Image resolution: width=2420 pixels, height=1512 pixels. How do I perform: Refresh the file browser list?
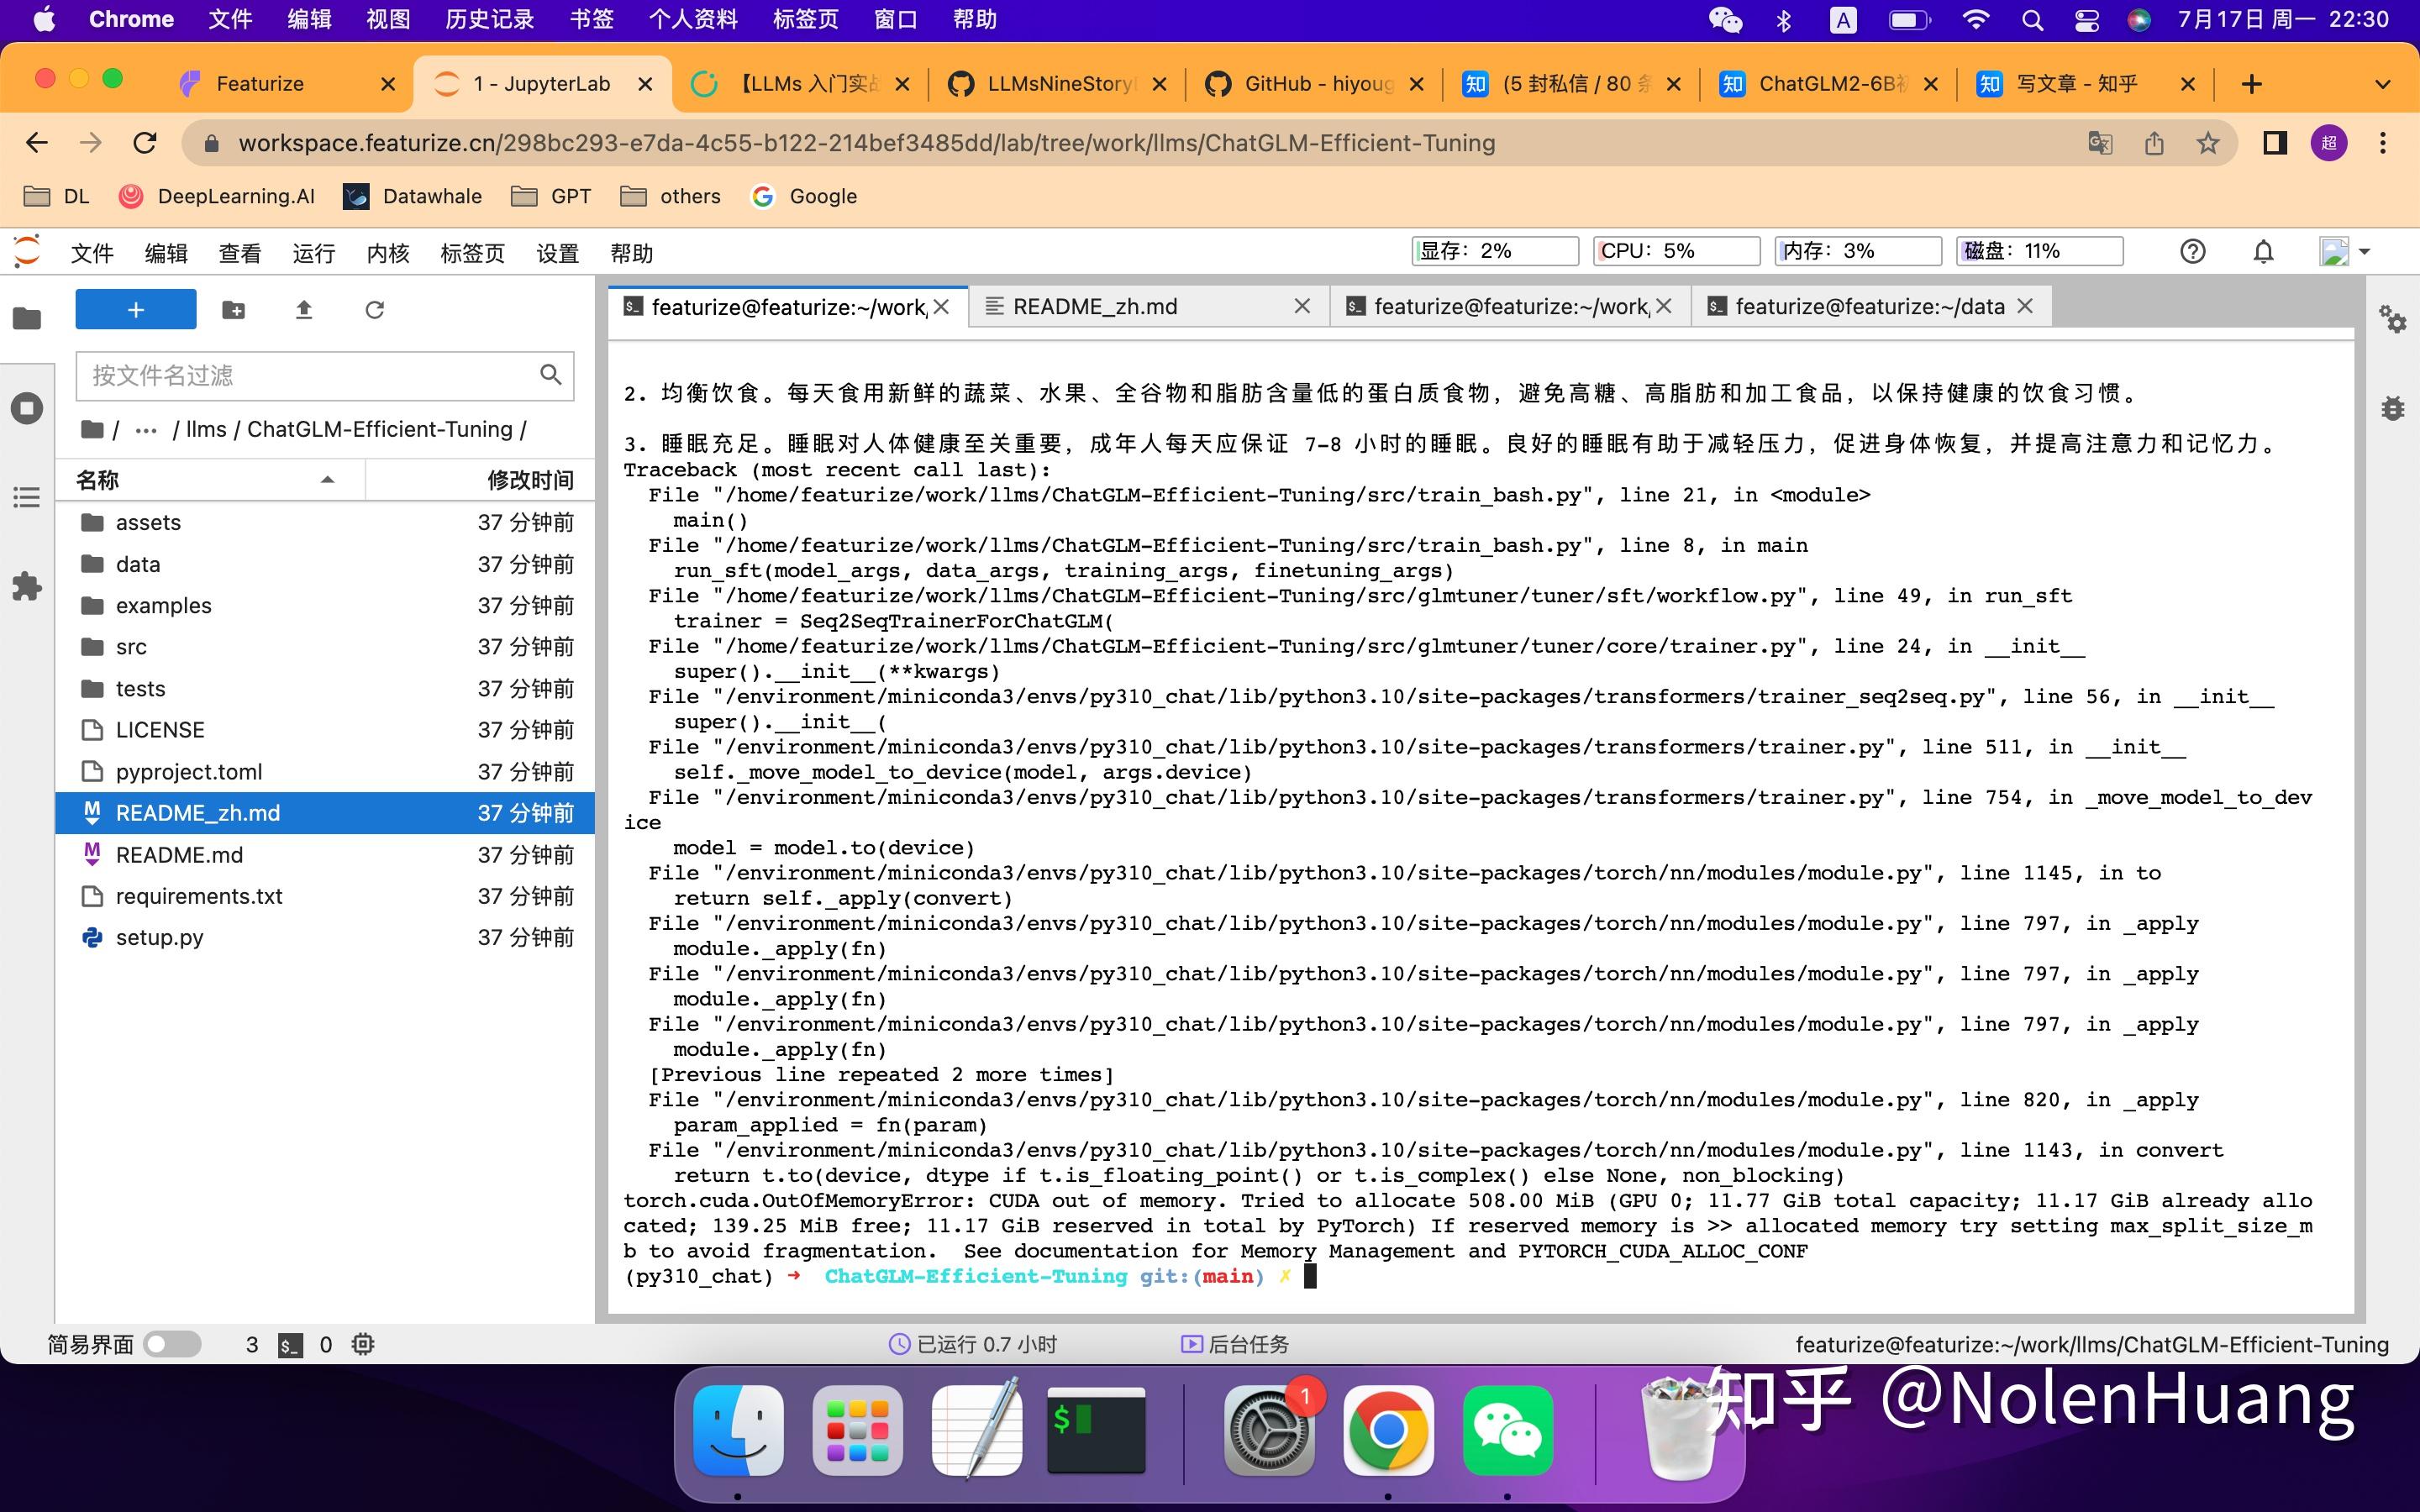tap(375, 310)
